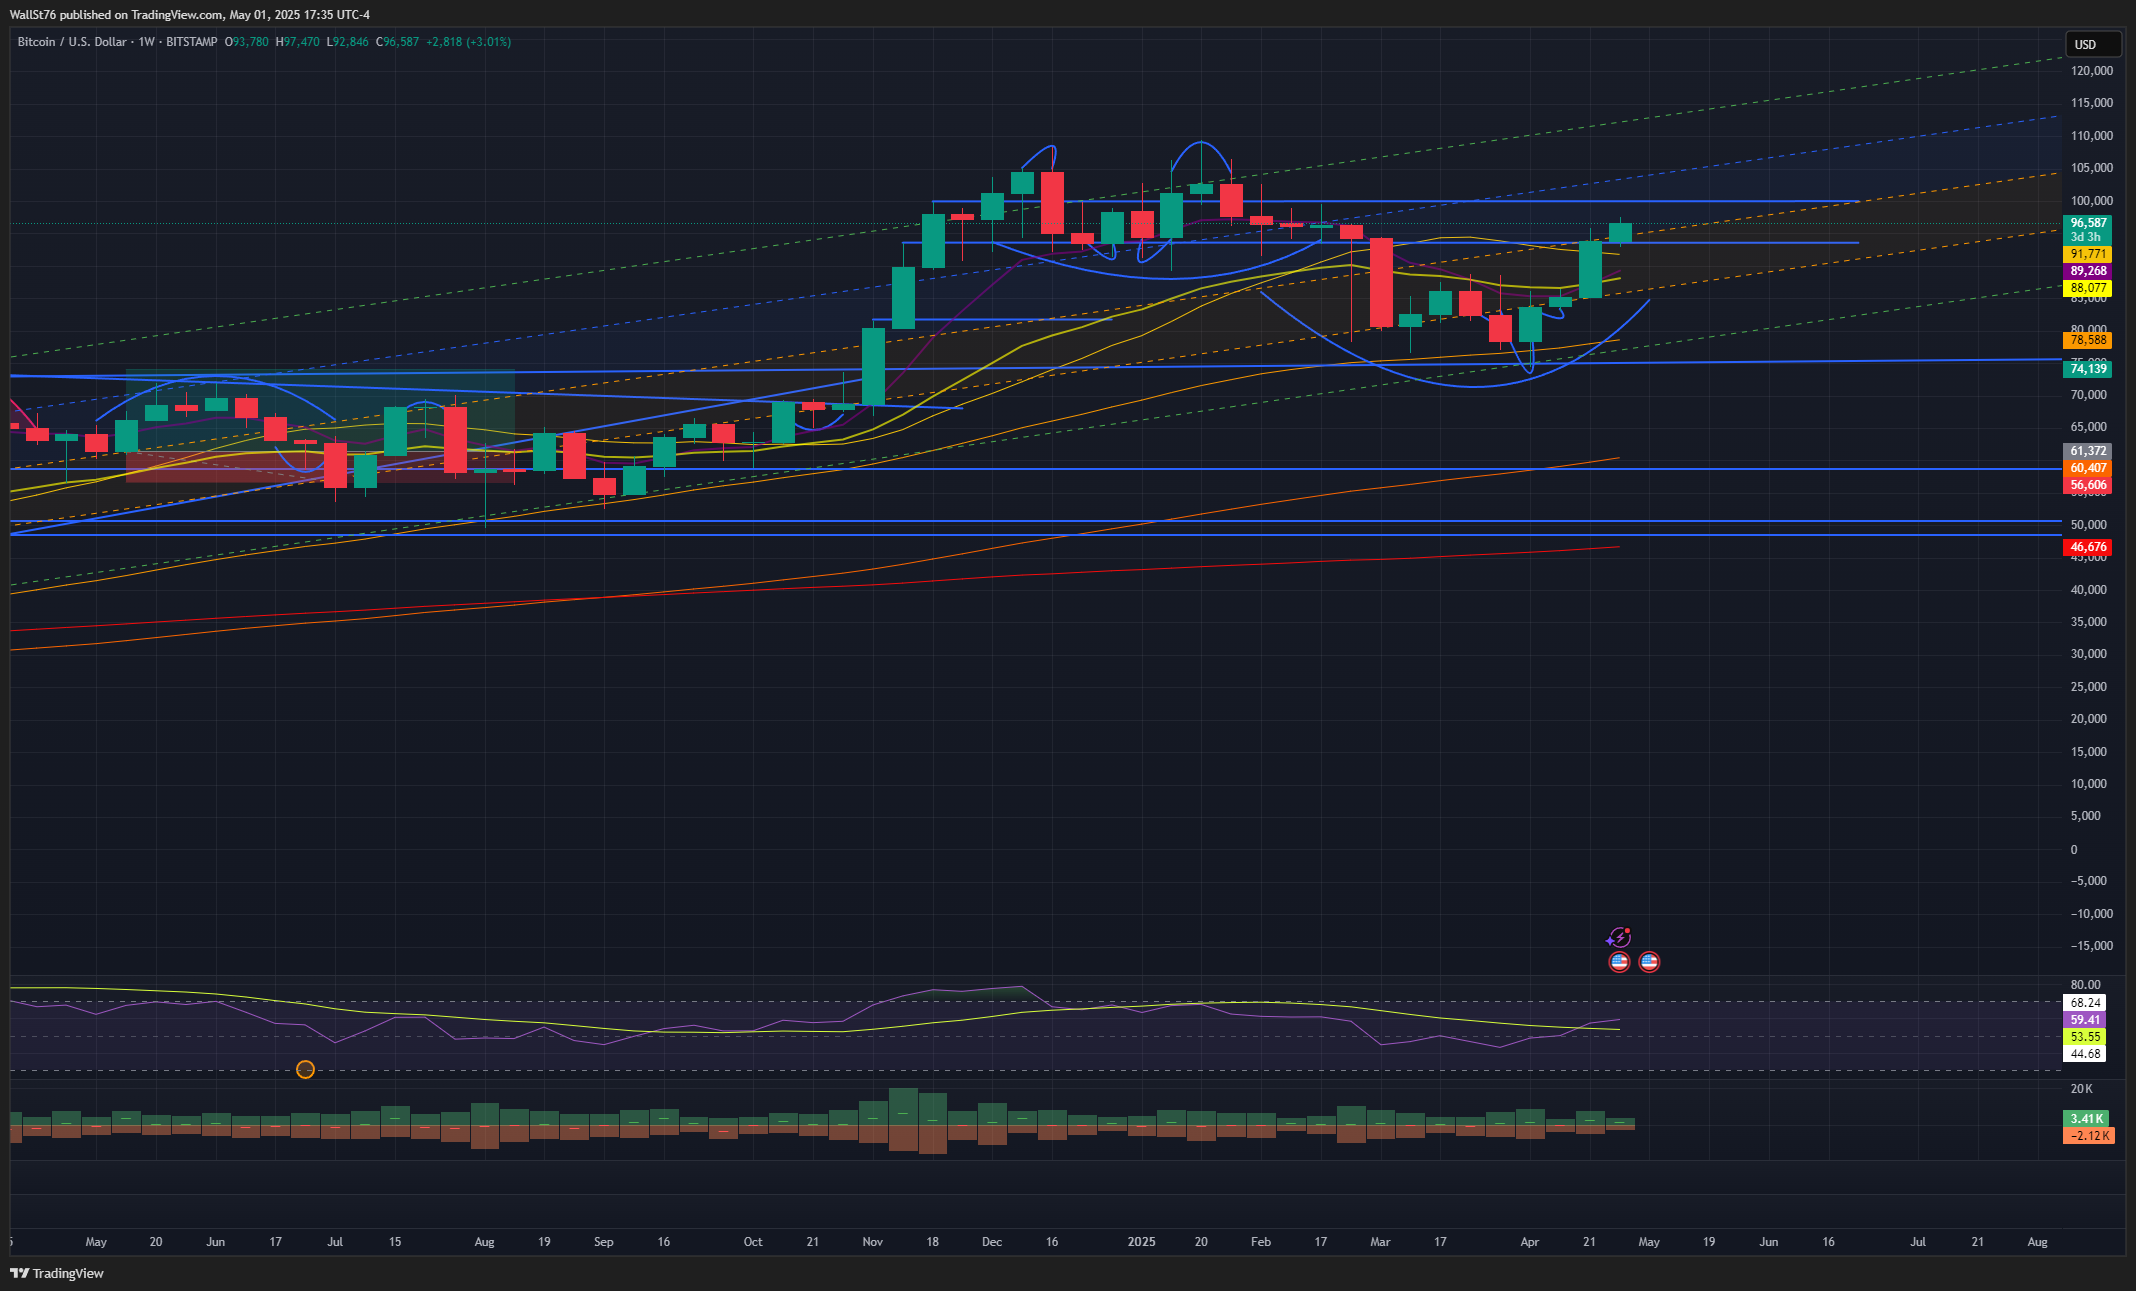Click the right US flag economic event icon
Image resolution: width=2136 pixels, height=1291 pixels.
coord(1649,962)
